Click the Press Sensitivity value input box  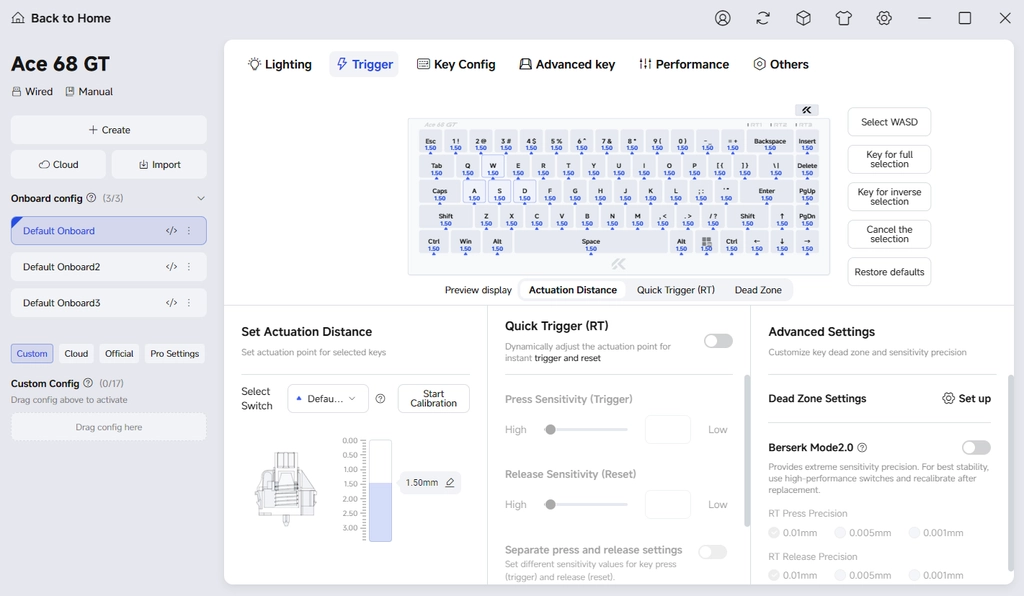[x=667, y=430]
